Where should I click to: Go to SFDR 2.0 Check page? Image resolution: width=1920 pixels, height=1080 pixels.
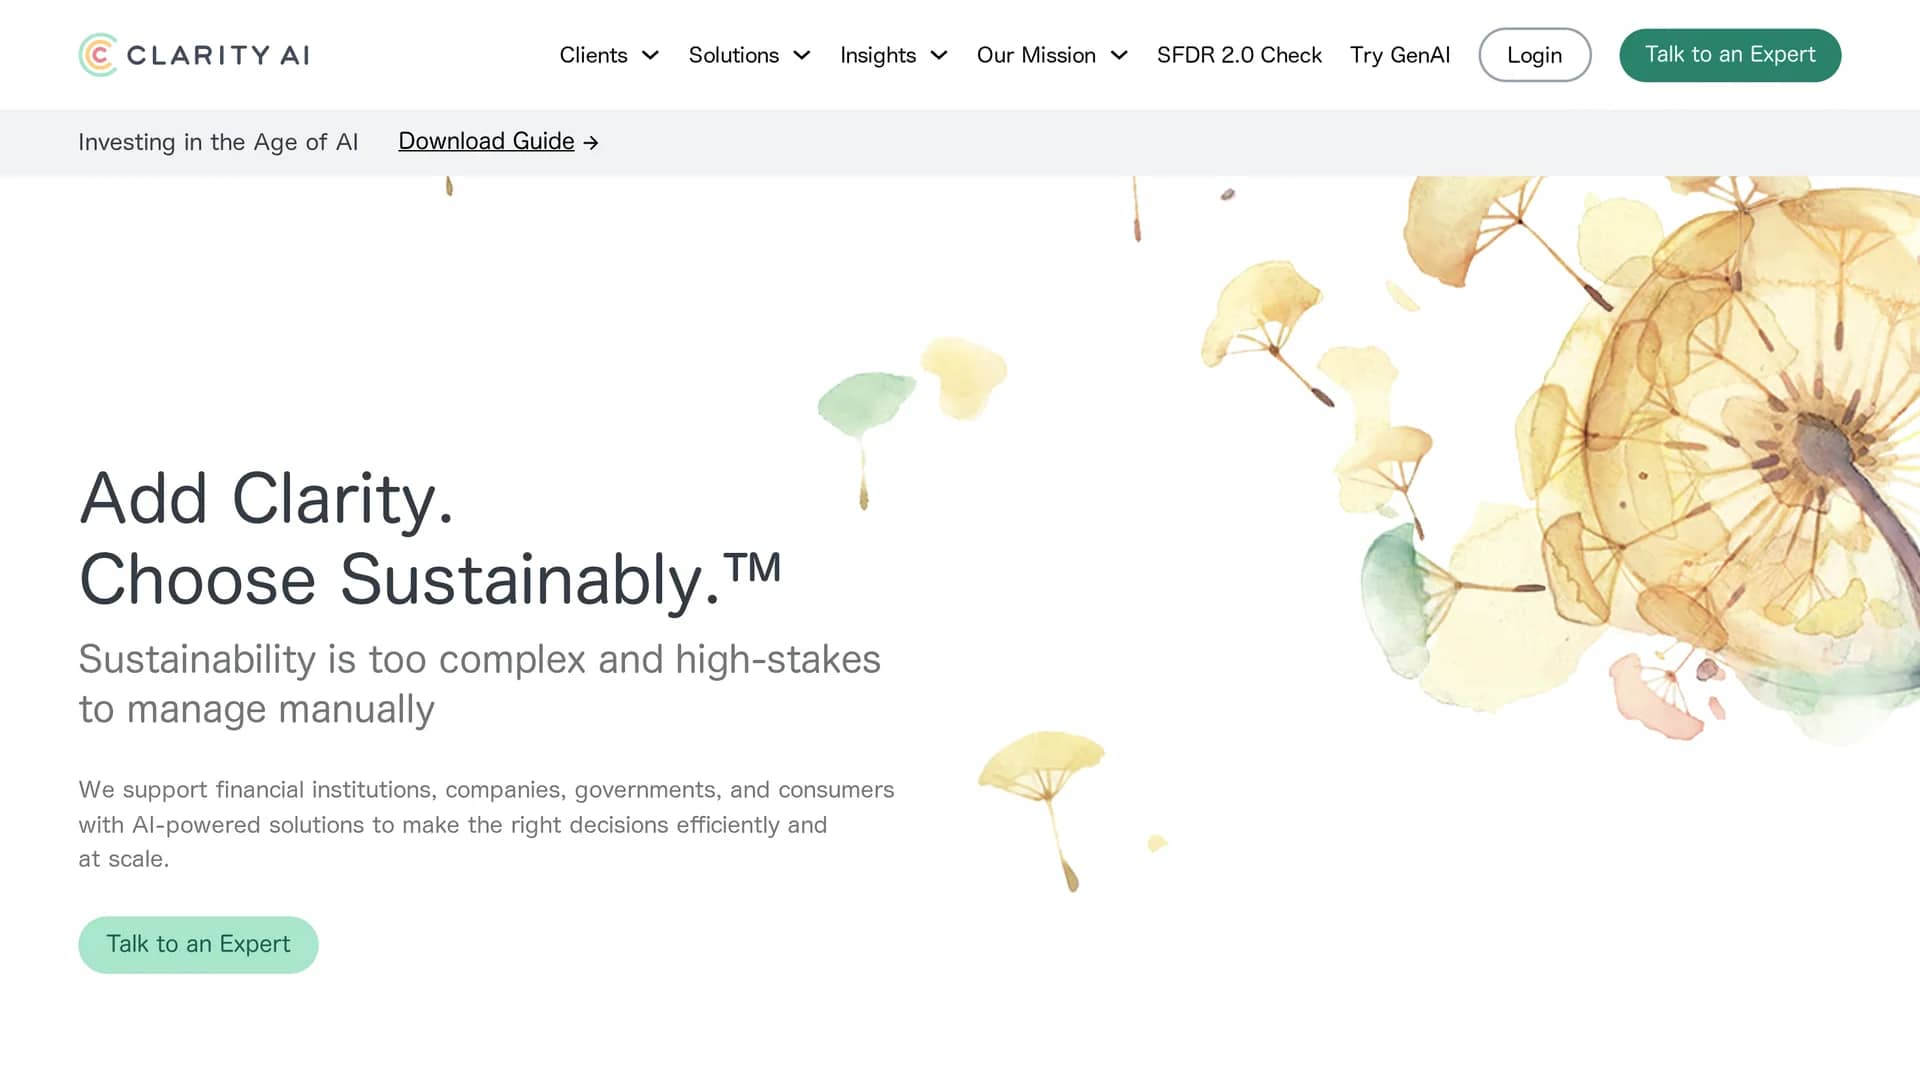pyautogui.click(x=1239, y=55)
